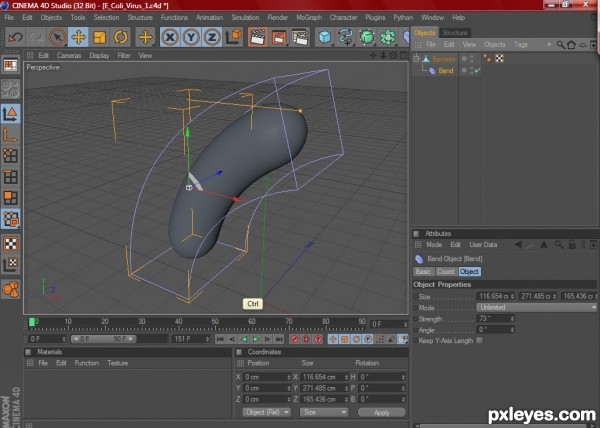This screenshot has height=428, width=600.
Task: Open the viewport layout icon in left sidebar
Action: (x=10, y=65)
